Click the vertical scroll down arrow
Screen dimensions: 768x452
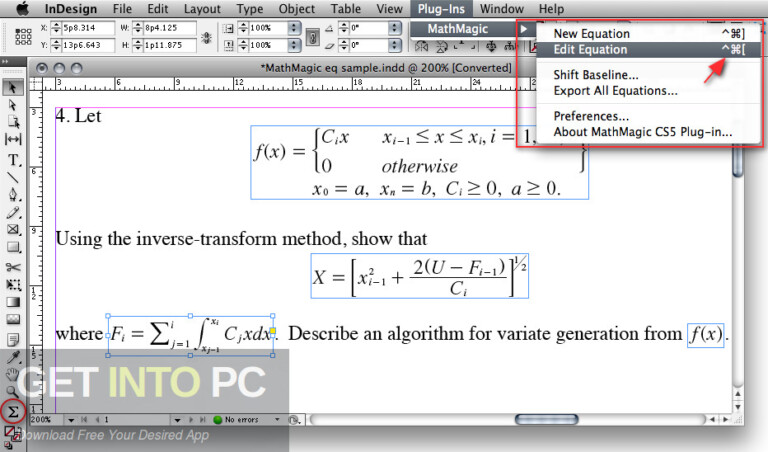click(738, 407)
